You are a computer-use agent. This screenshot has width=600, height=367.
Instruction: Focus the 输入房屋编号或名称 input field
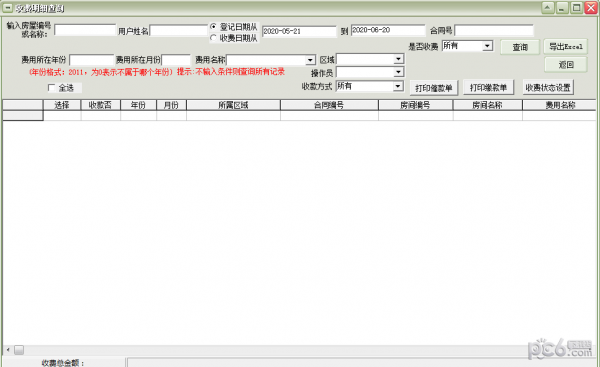(85, 30)
